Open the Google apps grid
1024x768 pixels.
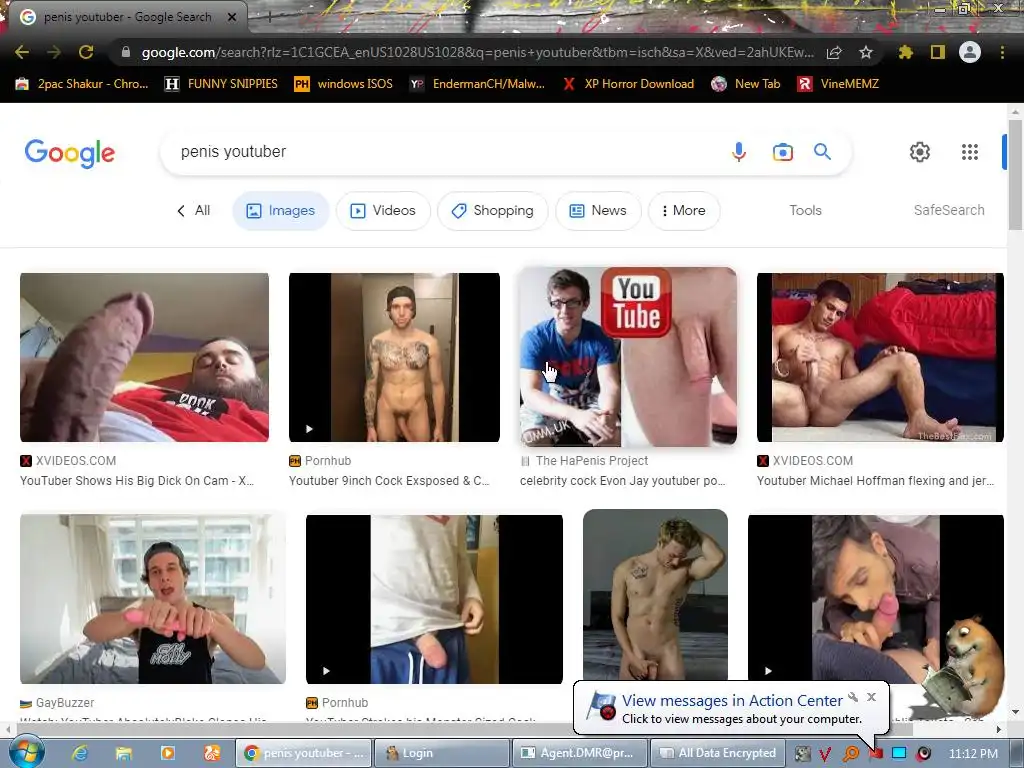pyautogui.click(x=970, y=152)
